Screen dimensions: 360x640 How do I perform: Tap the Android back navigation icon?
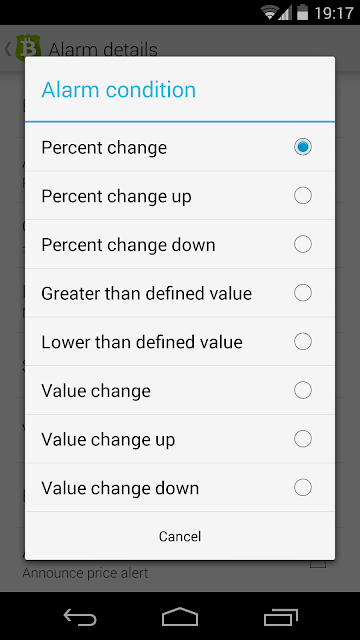[x=80, y=616]
